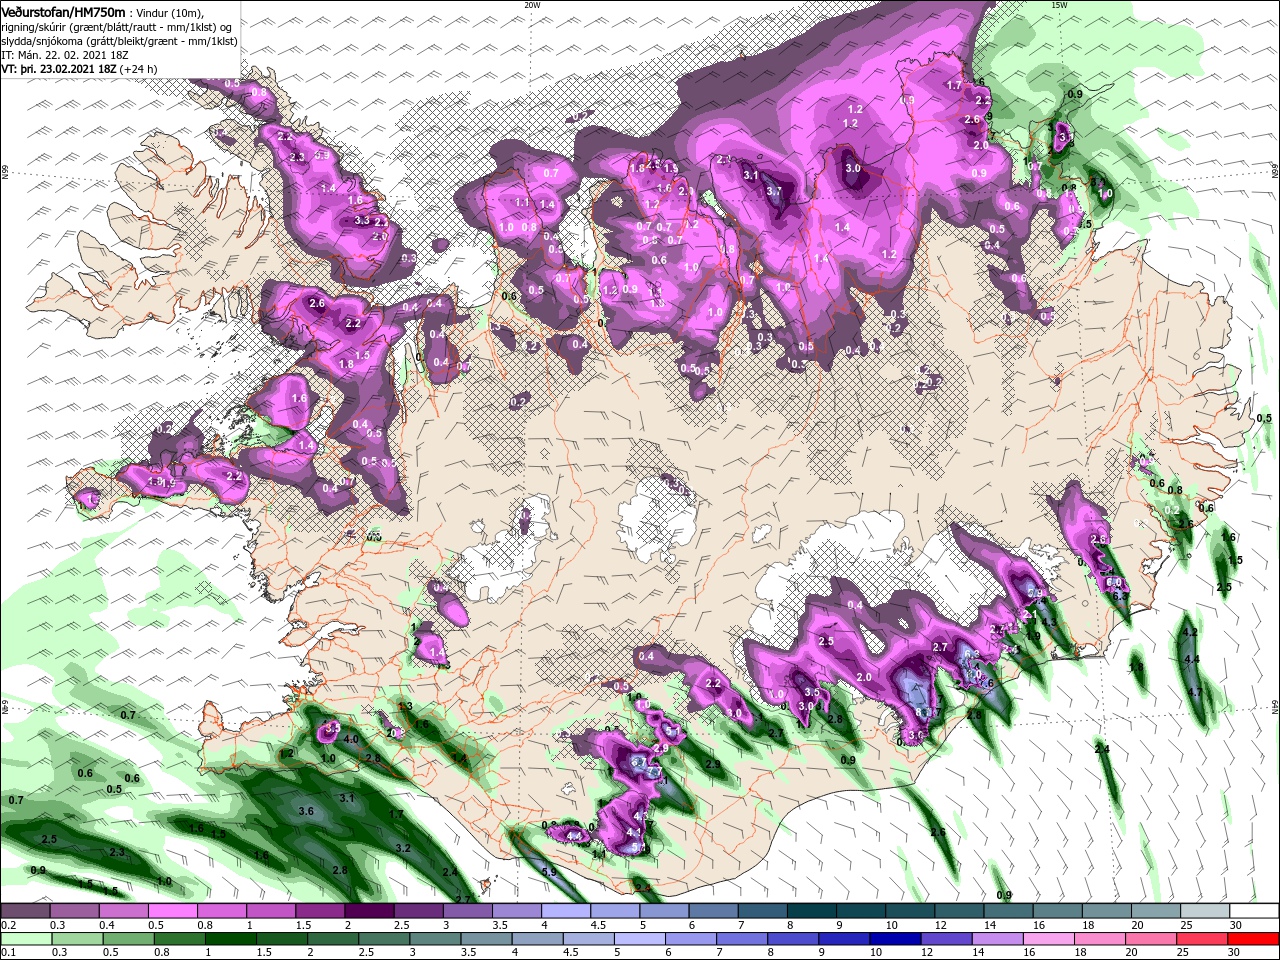Click the '3.3' snowfall value on map
The image size is (1280, 960).
click(362, 220)
